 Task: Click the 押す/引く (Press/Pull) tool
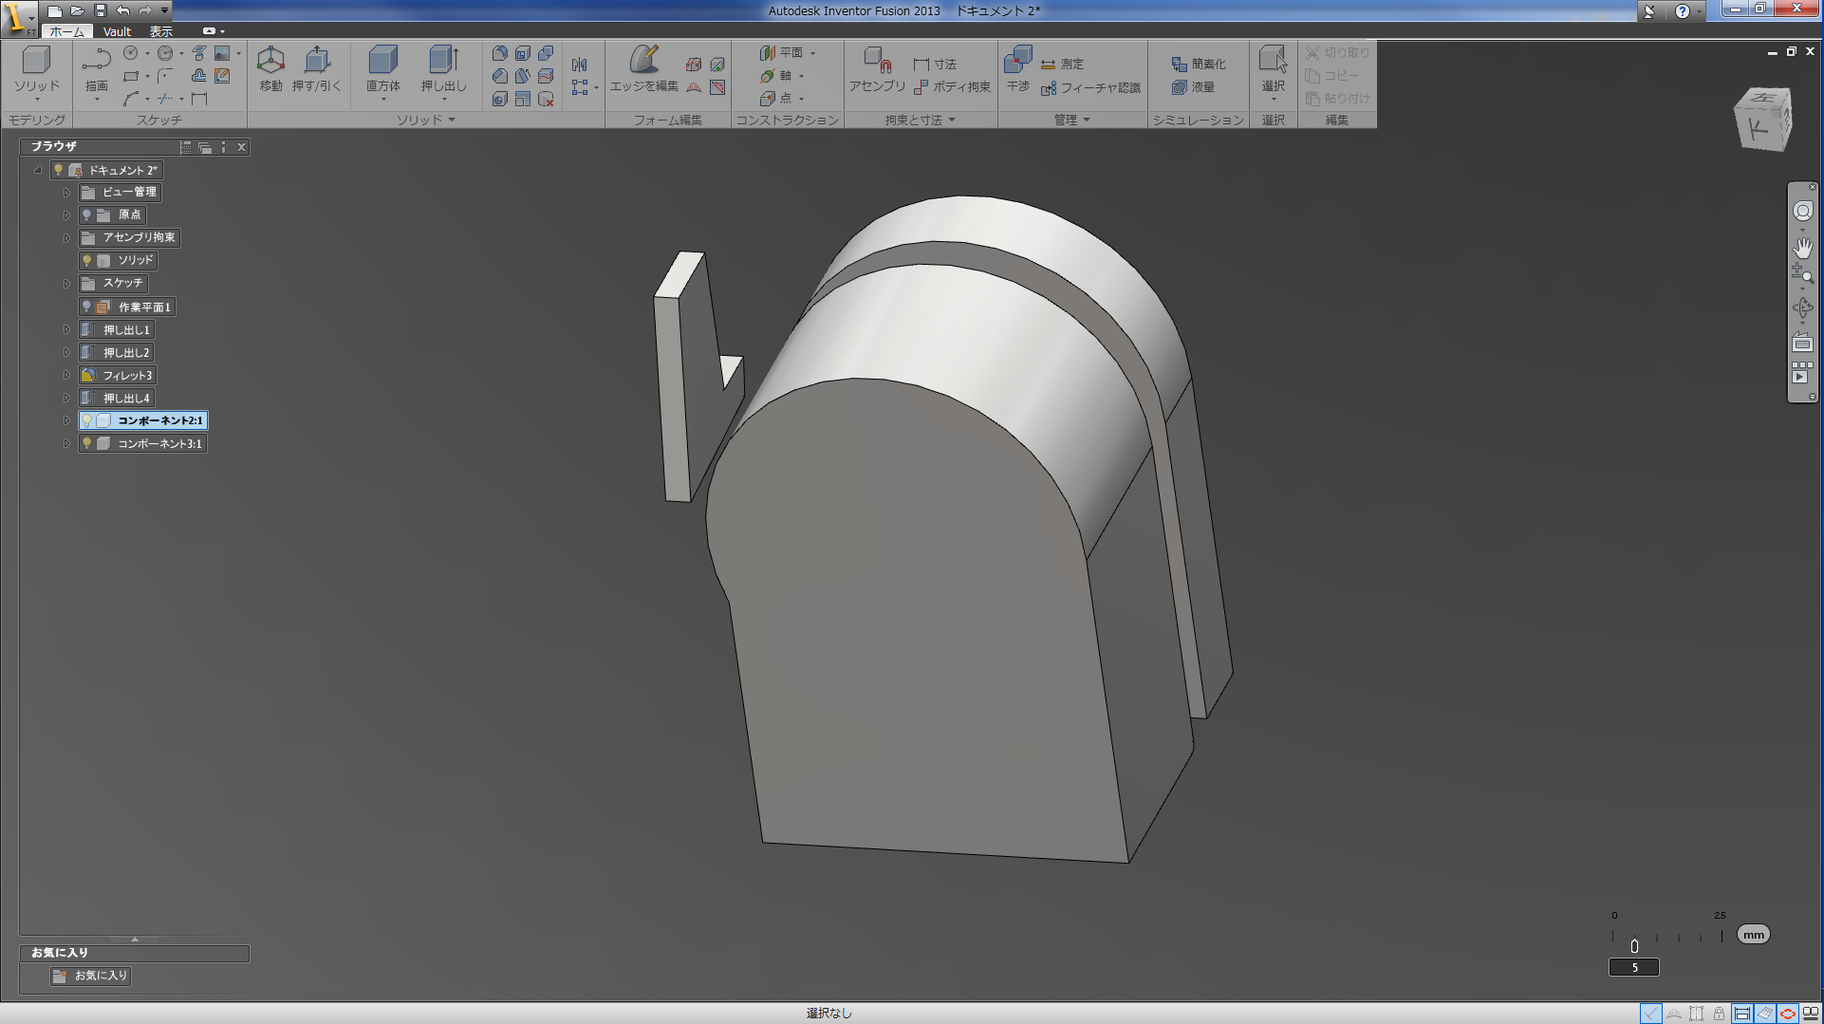point(316,68)
